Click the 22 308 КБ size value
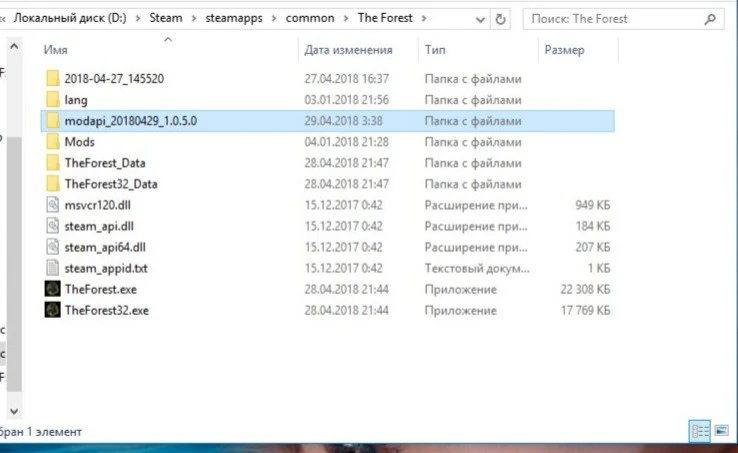The width and height of the screenshot is (738, 453). click(x=585, y=289)
